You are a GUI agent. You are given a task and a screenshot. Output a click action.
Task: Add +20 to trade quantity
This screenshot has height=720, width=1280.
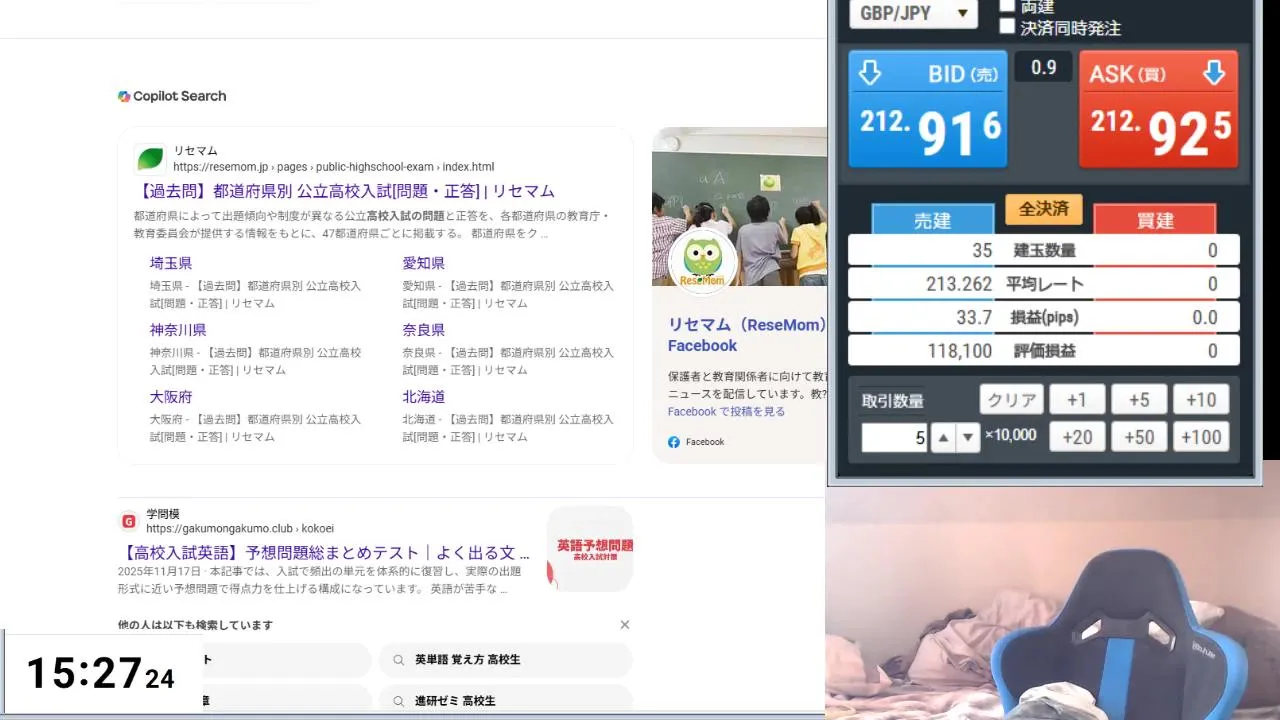(x=1076, y=437)
